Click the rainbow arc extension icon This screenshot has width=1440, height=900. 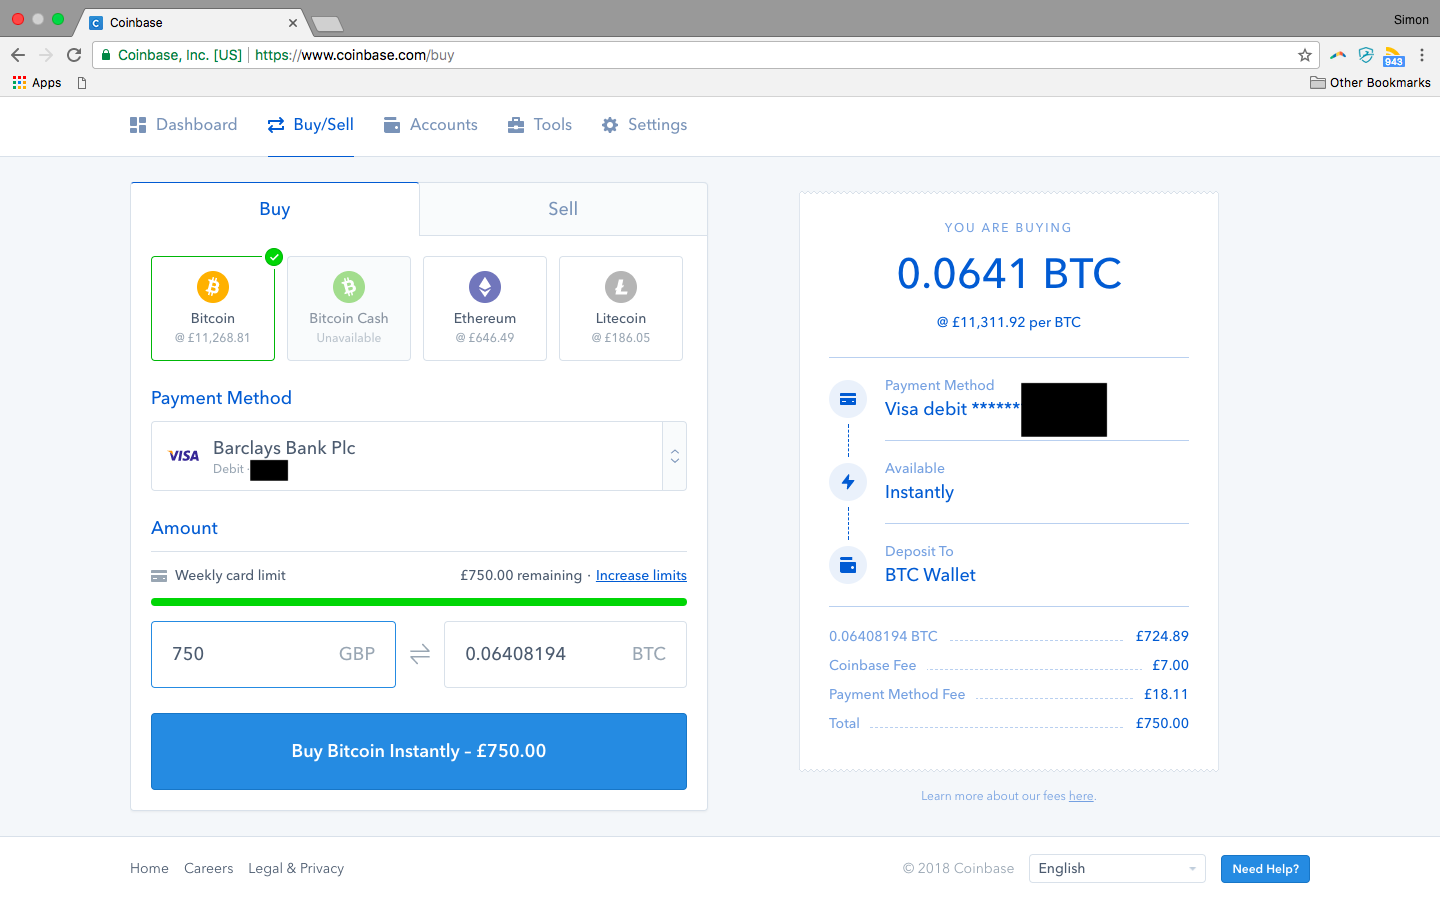(x=1338, y=56)
